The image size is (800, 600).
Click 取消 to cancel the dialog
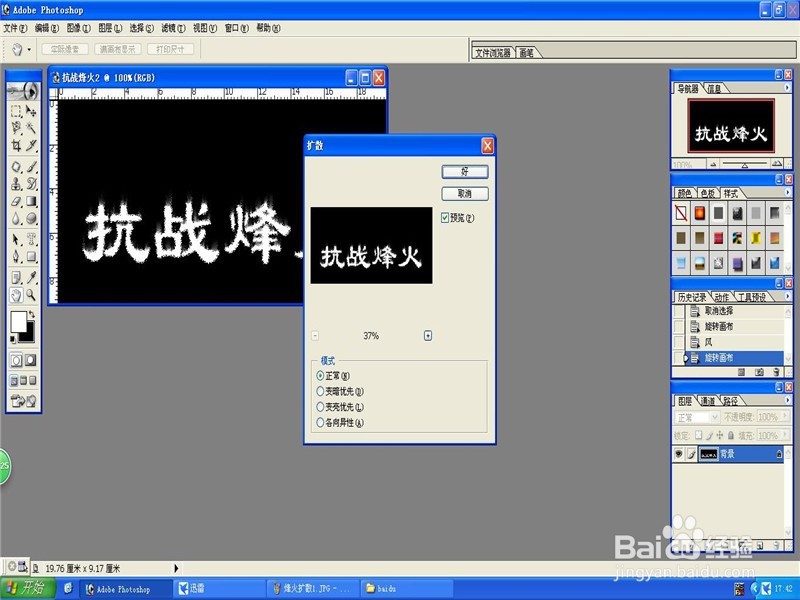(x=463, y=193)
